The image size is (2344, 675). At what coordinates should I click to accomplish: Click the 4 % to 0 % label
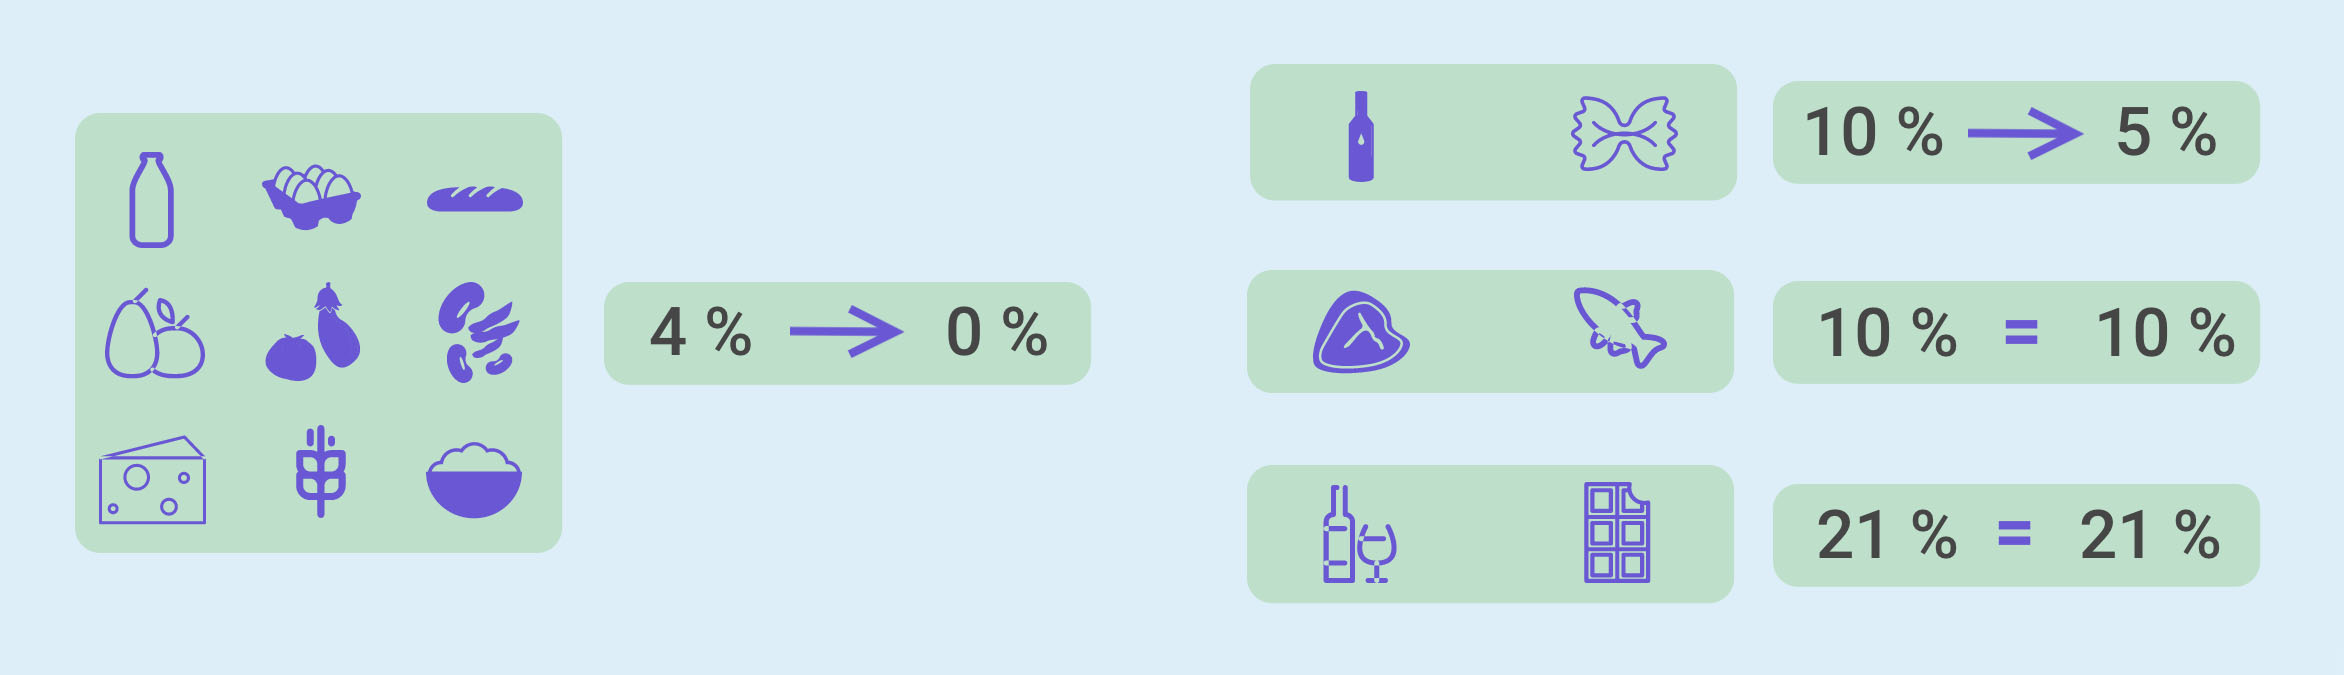[x=847, y=333]
